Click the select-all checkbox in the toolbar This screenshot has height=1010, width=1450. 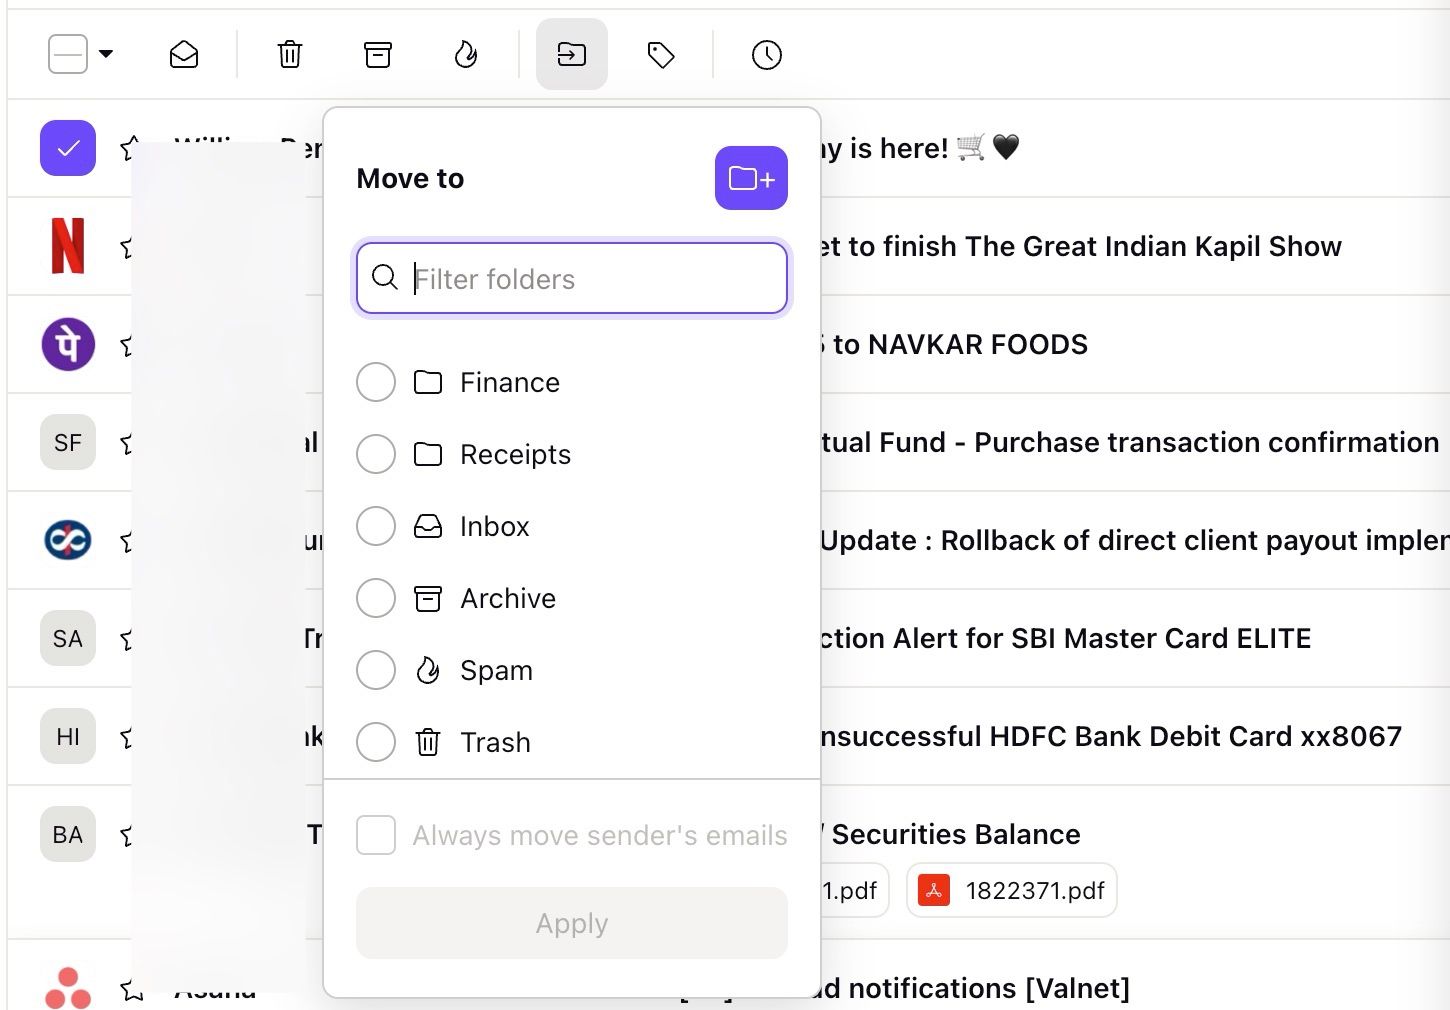(x=68, y=54)
